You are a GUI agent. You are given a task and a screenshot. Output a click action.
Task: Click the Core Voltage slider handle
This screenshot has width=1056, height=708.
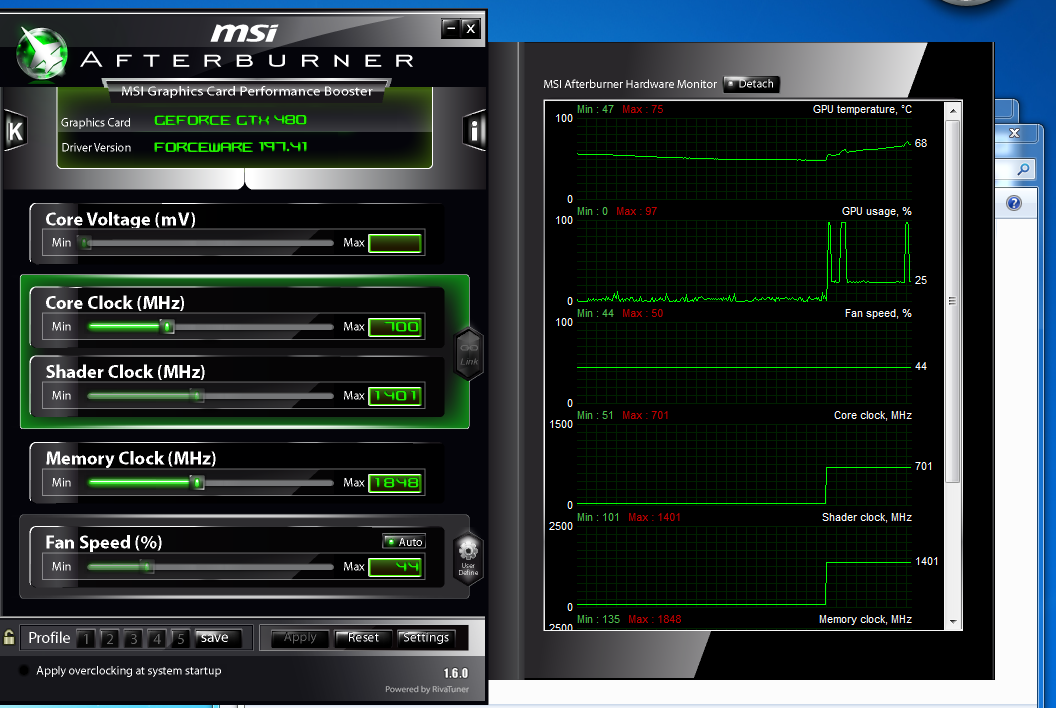point(86,243)
